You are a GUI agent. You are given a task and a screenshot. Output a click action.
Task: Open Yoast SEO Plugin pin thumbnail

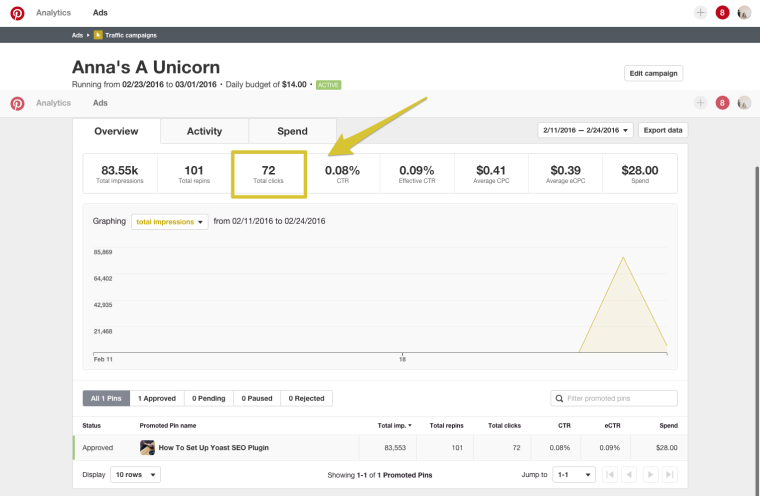(x=147, y=448)
